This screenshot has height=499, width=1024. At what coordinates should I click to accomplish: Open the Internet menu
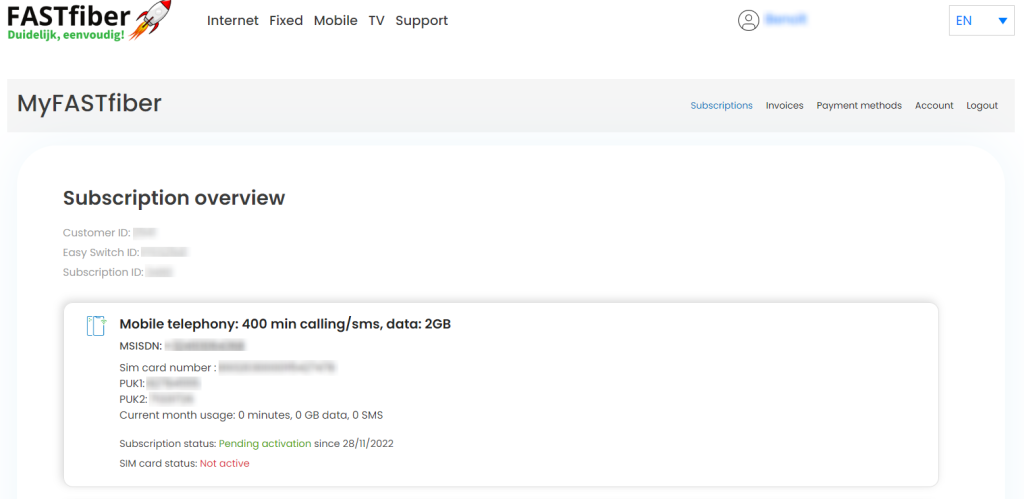pyautogui.click(x=232, y=20)
